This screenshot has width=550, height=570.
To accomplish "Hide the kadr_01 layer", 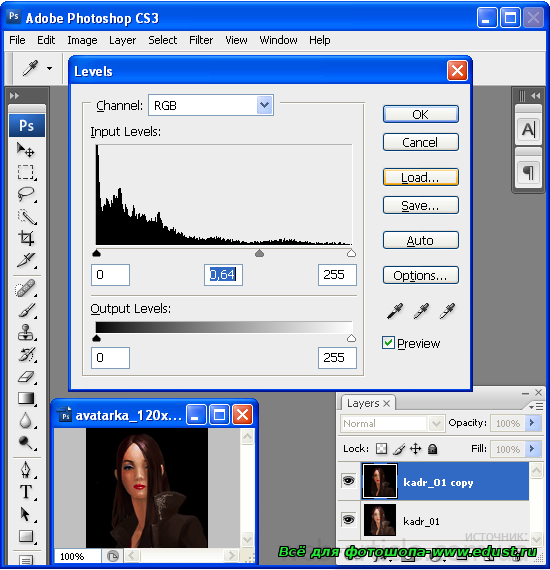I will pos(348,520).
